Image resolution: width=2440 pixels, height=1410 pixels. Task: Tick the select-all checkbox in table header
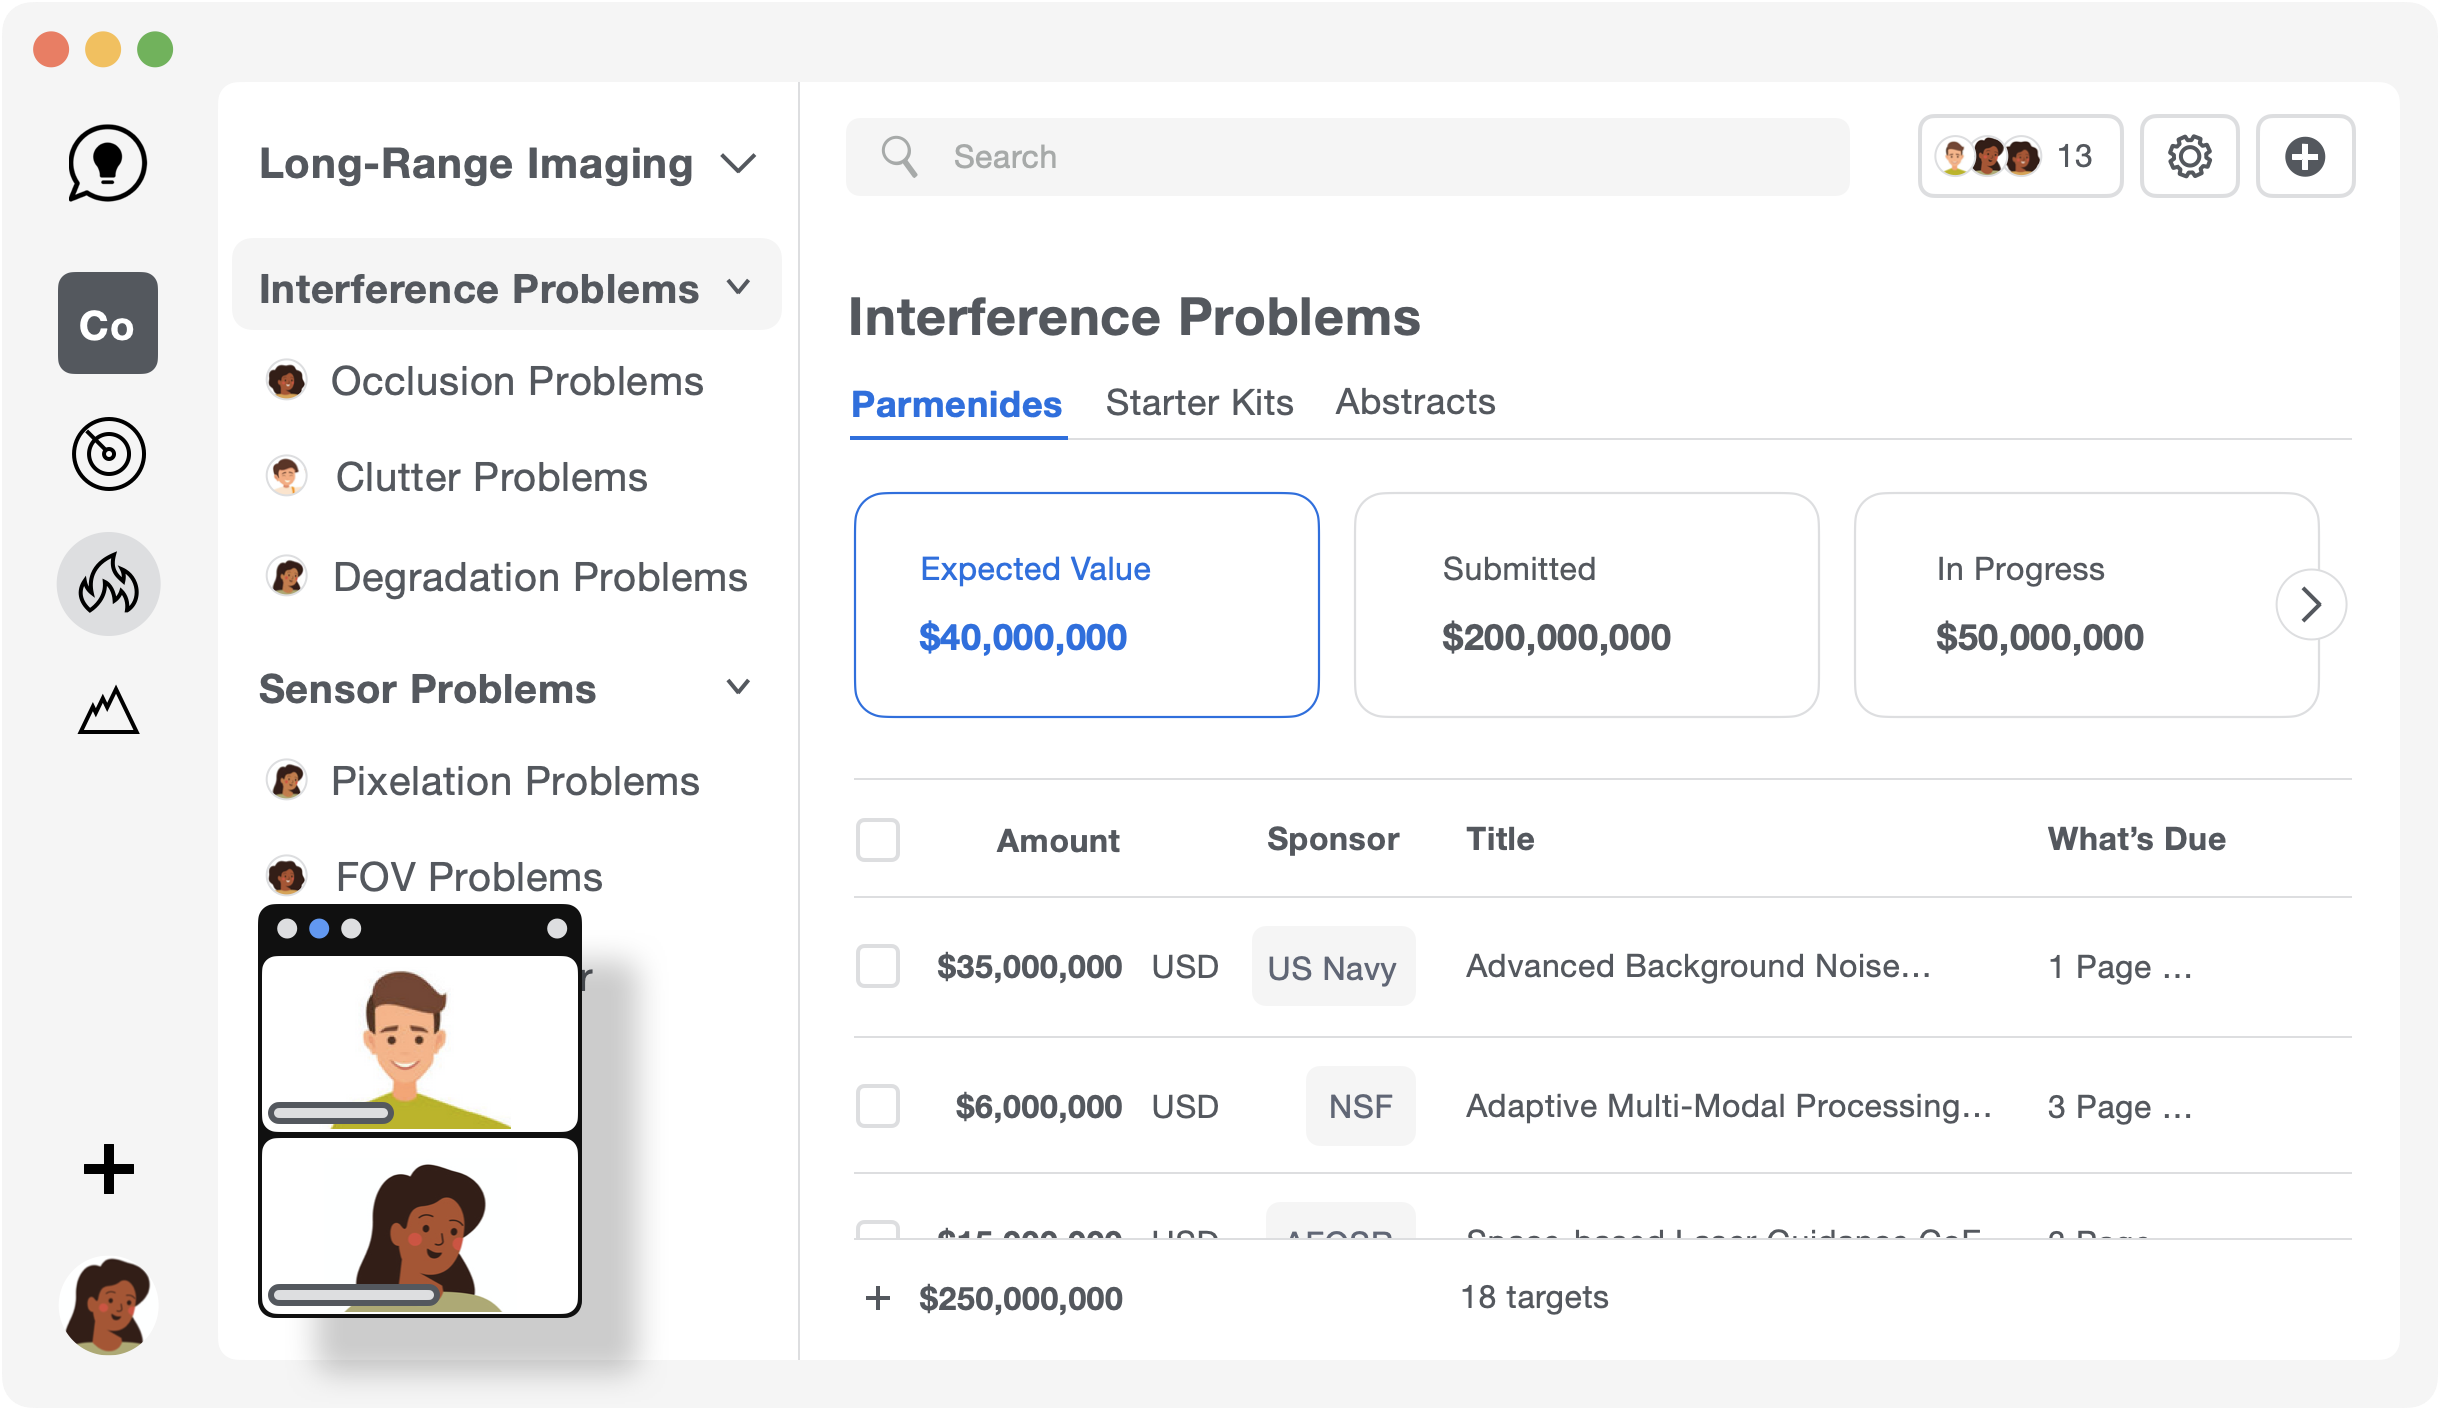[x=877, y=840]
